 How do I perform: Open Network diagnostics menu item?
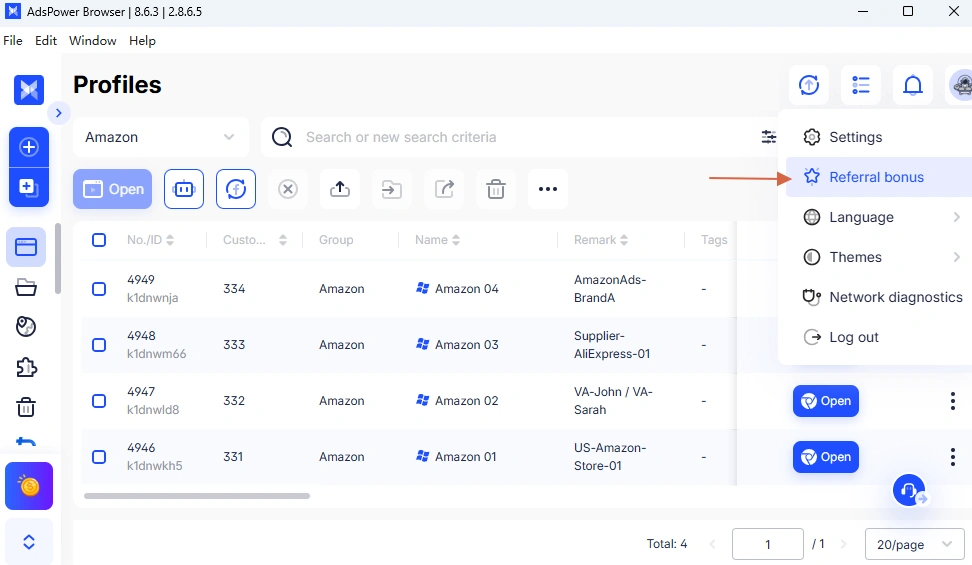879,297
